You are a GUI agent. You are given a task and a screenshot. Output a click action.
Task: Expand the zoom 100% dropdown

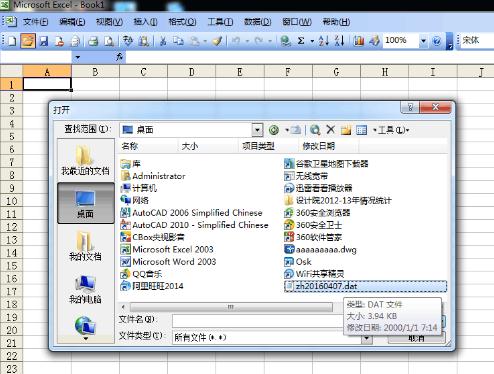tap(423, 41)
